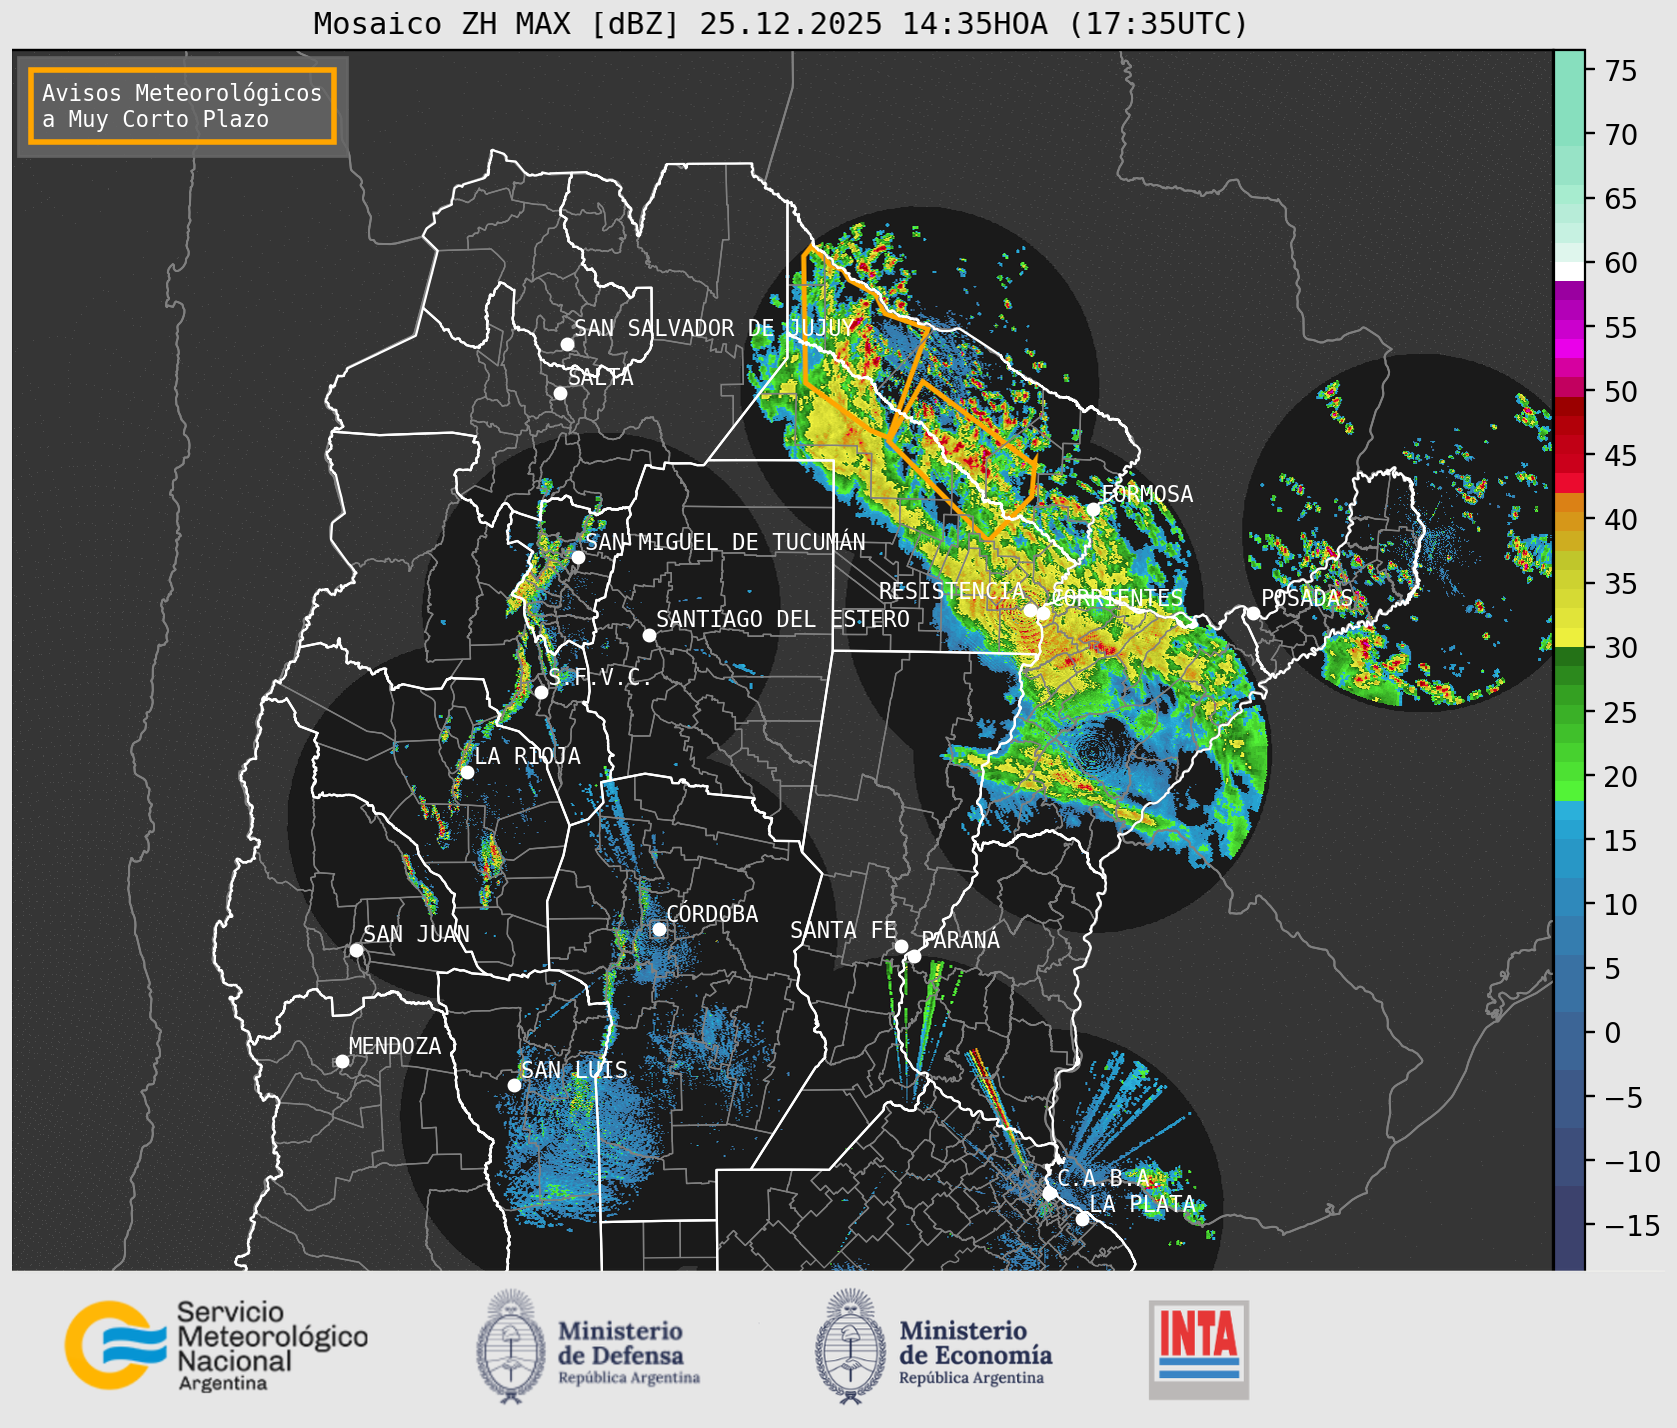1677x1428 pixels.
Task: Click the POSADAS label text
Action: click(x=1307, y=598)
